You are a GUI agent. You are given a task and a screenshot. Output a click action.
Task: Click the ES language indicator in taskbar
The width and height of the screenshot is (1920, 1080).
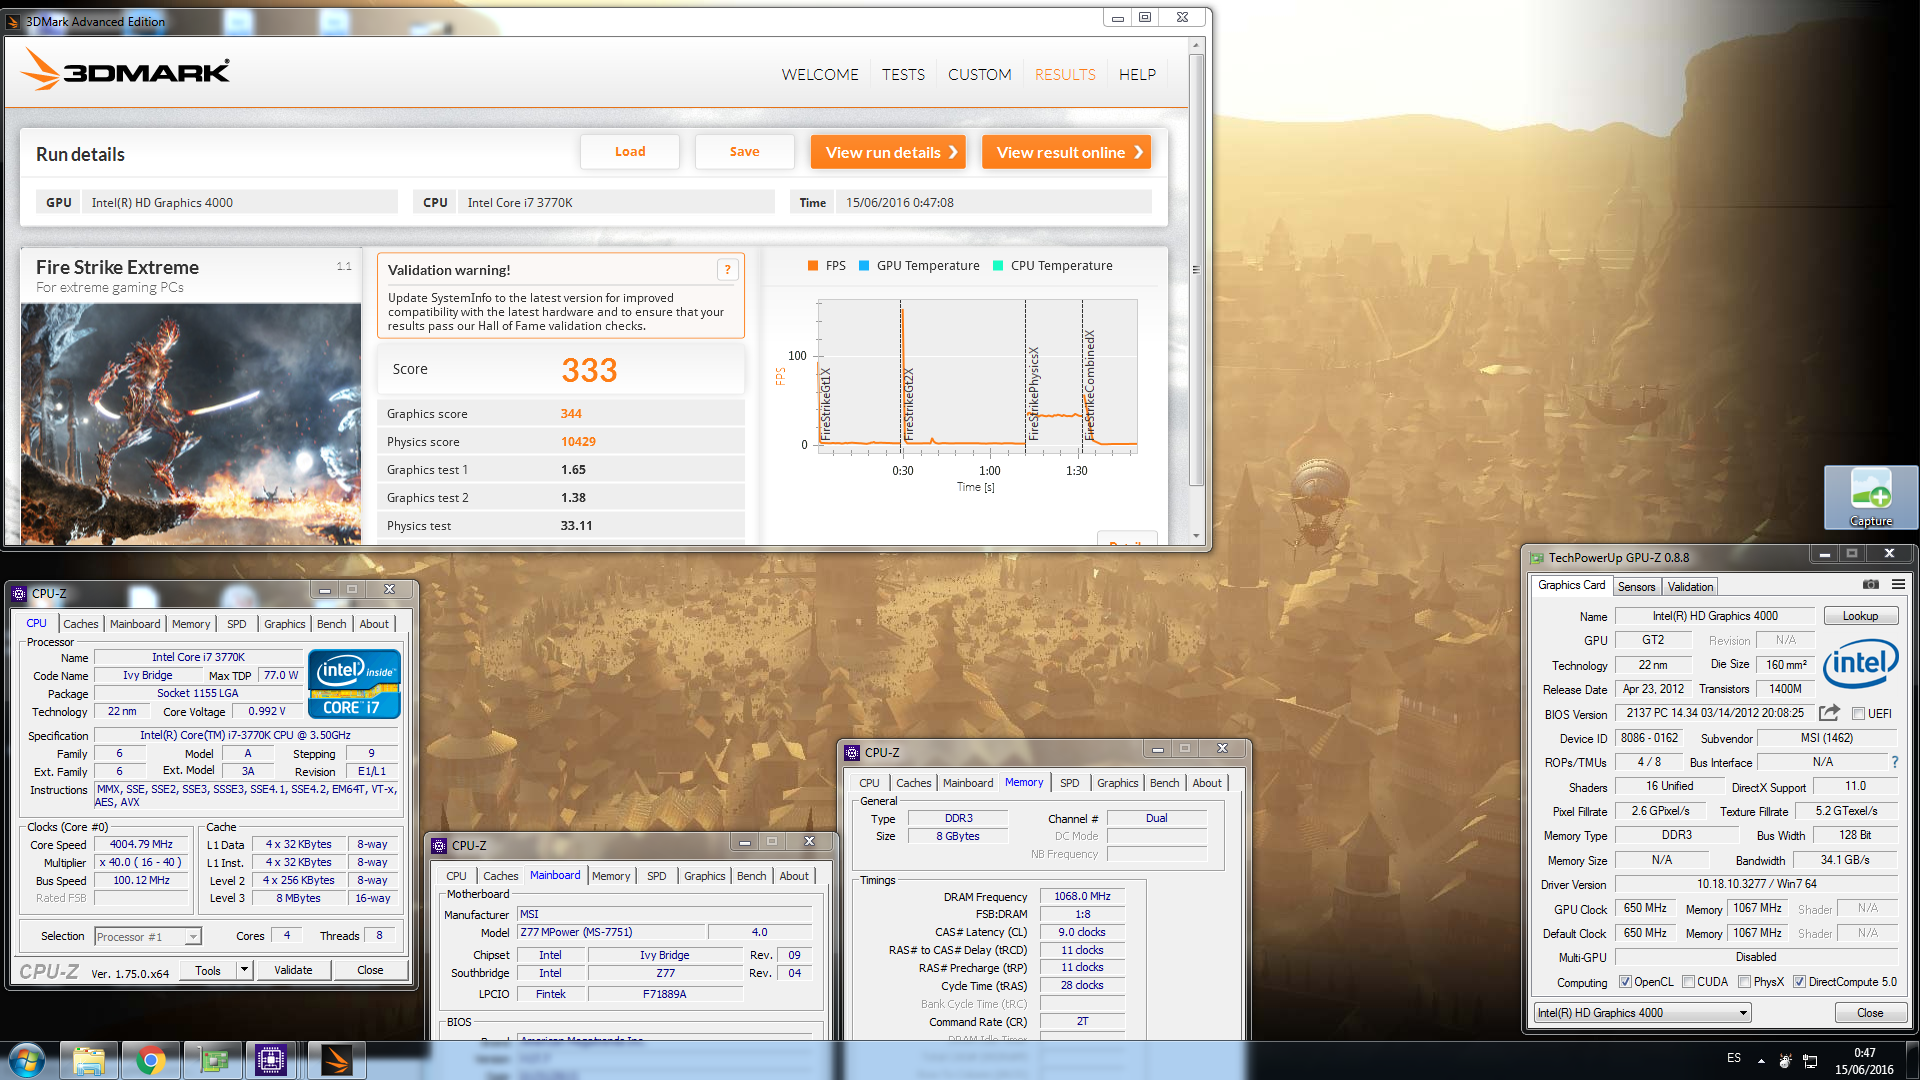point(1734,1058)
